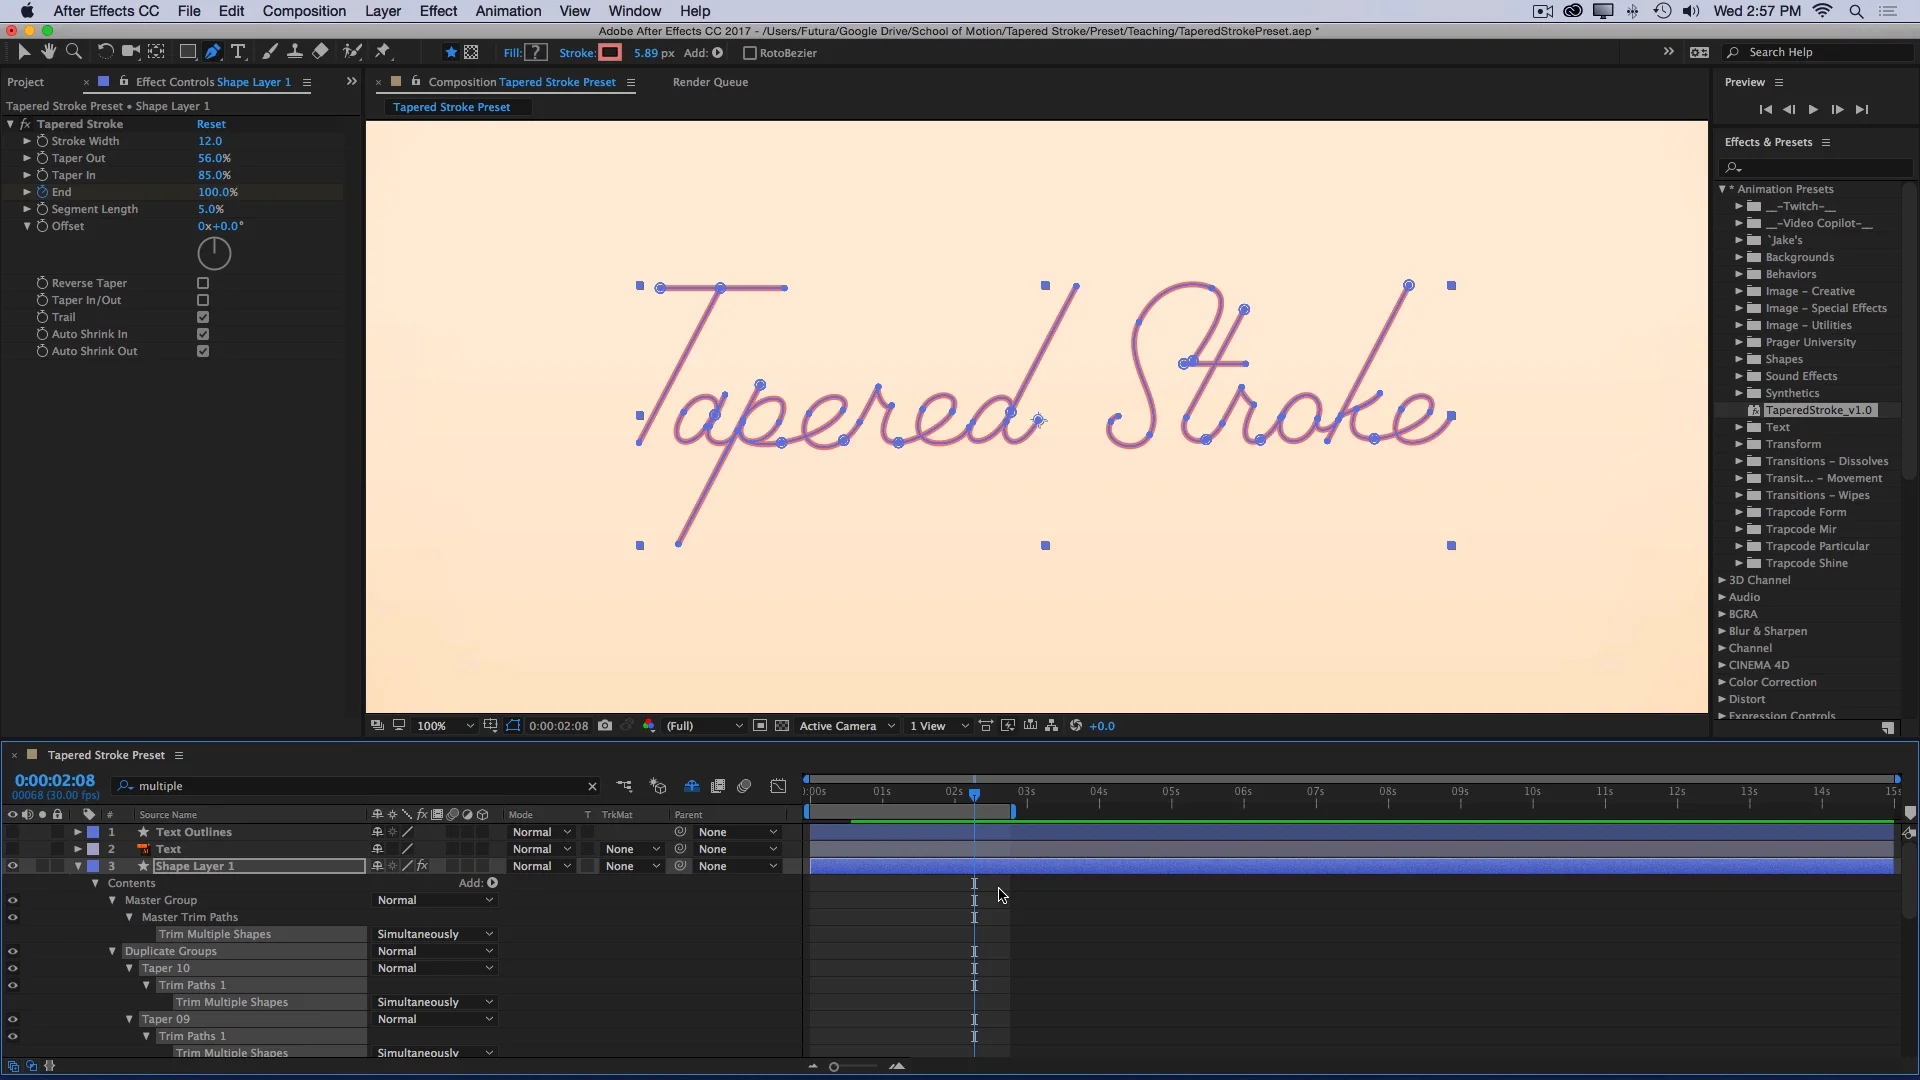Click the Stroke color swatch

[x=610, y=53]
